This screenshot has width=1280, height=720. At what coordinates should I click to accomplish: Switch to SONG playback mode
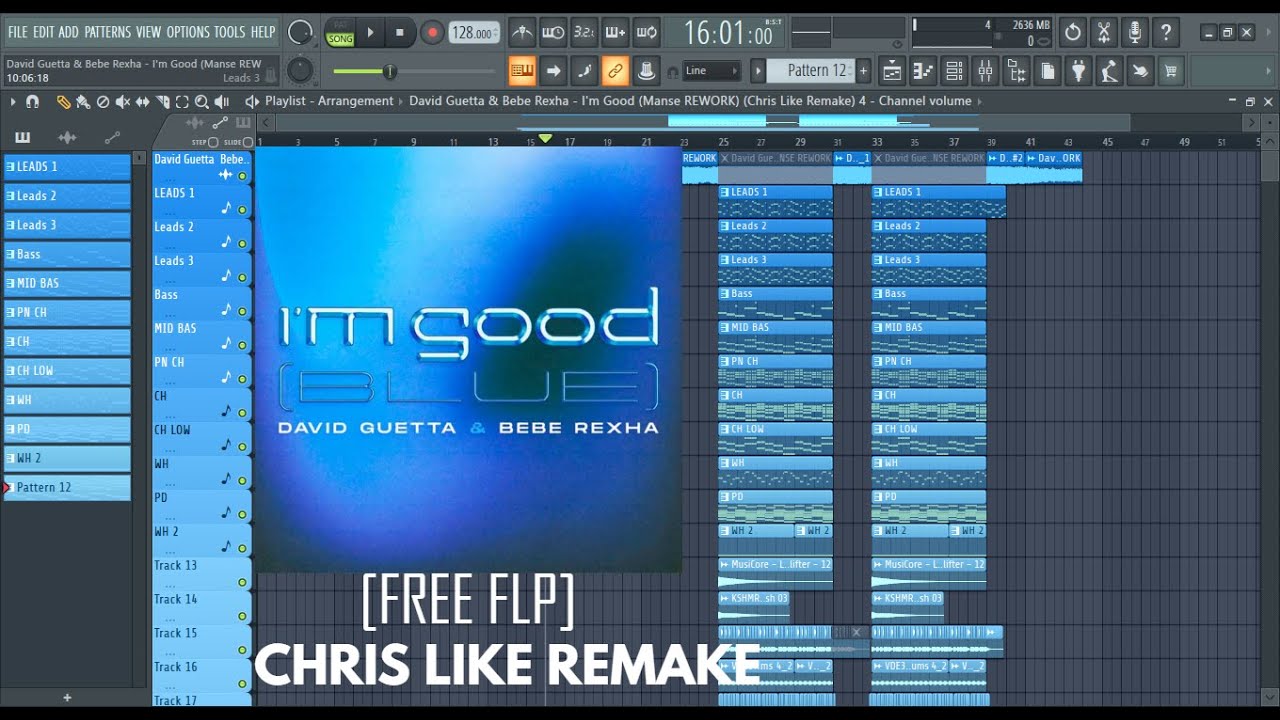click(x=340, y=39)
